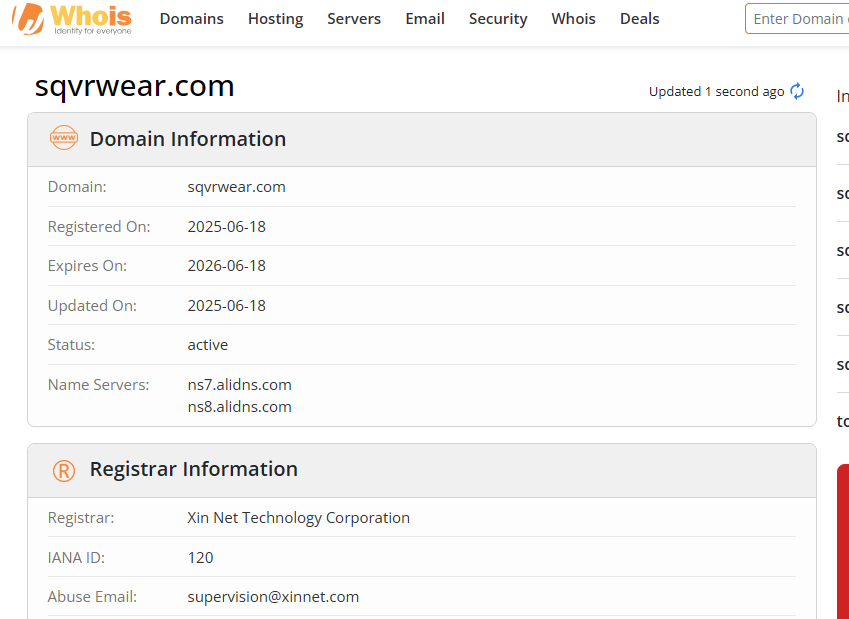The image size is (849, 619).
Task: Click the Xin Net Technology Corporation registrar name
Action: coord(298,518)
